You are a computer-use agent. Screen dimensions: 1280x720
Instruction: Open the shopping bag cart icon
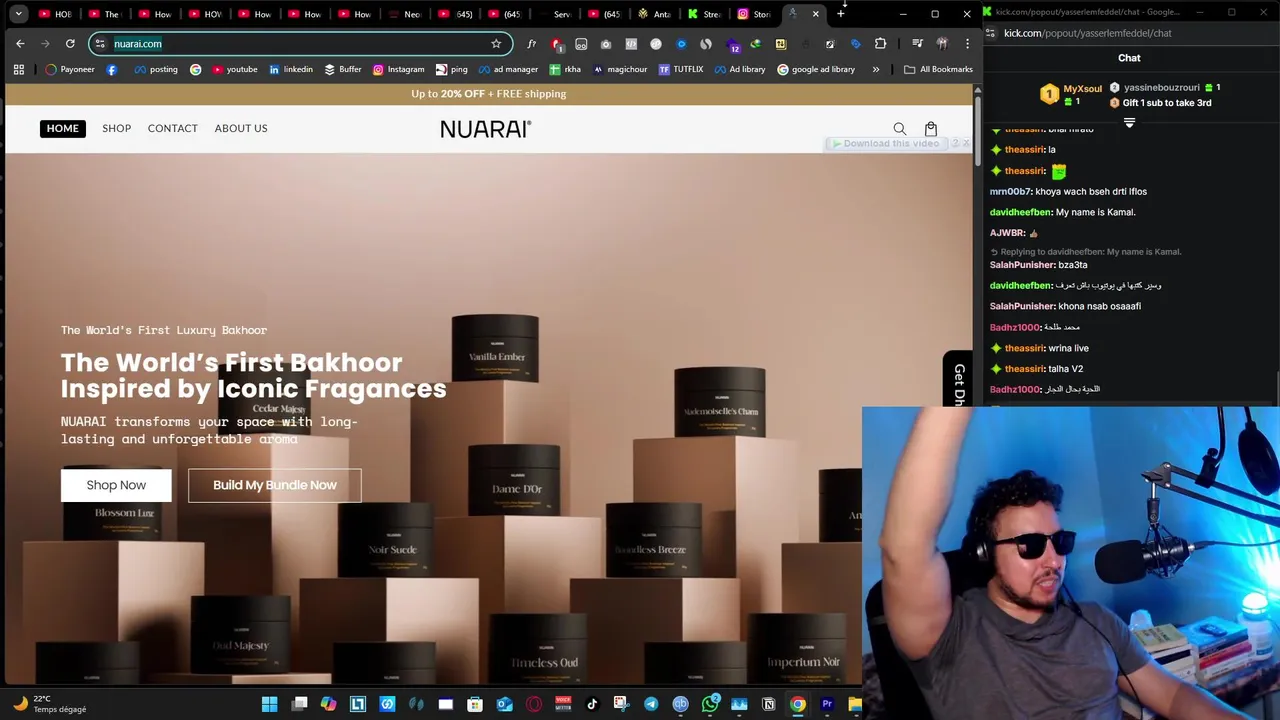tap(931, 129)
